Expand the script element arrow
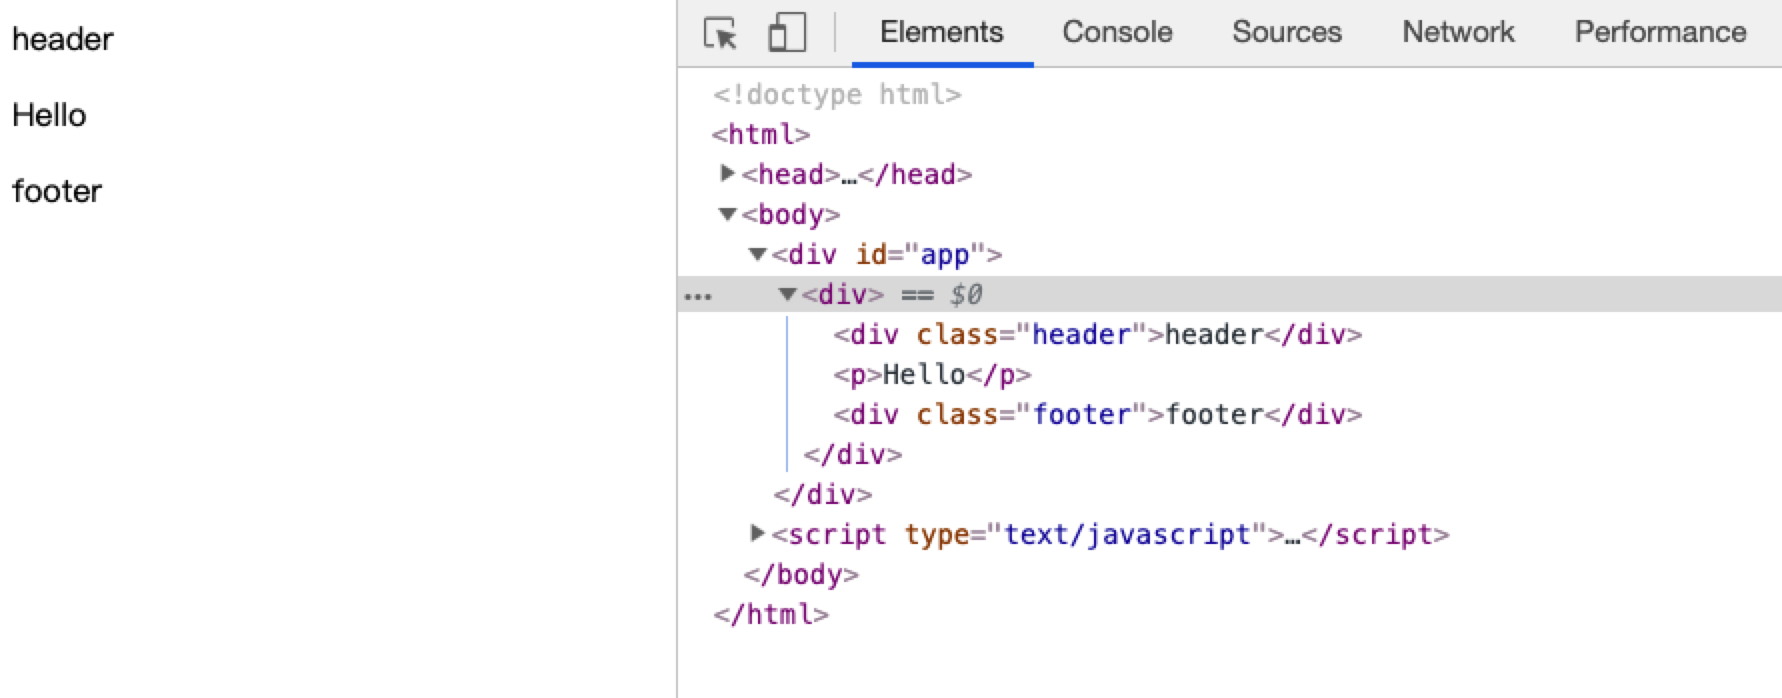The image size is (1782, 698). click(x=758, y=533)
